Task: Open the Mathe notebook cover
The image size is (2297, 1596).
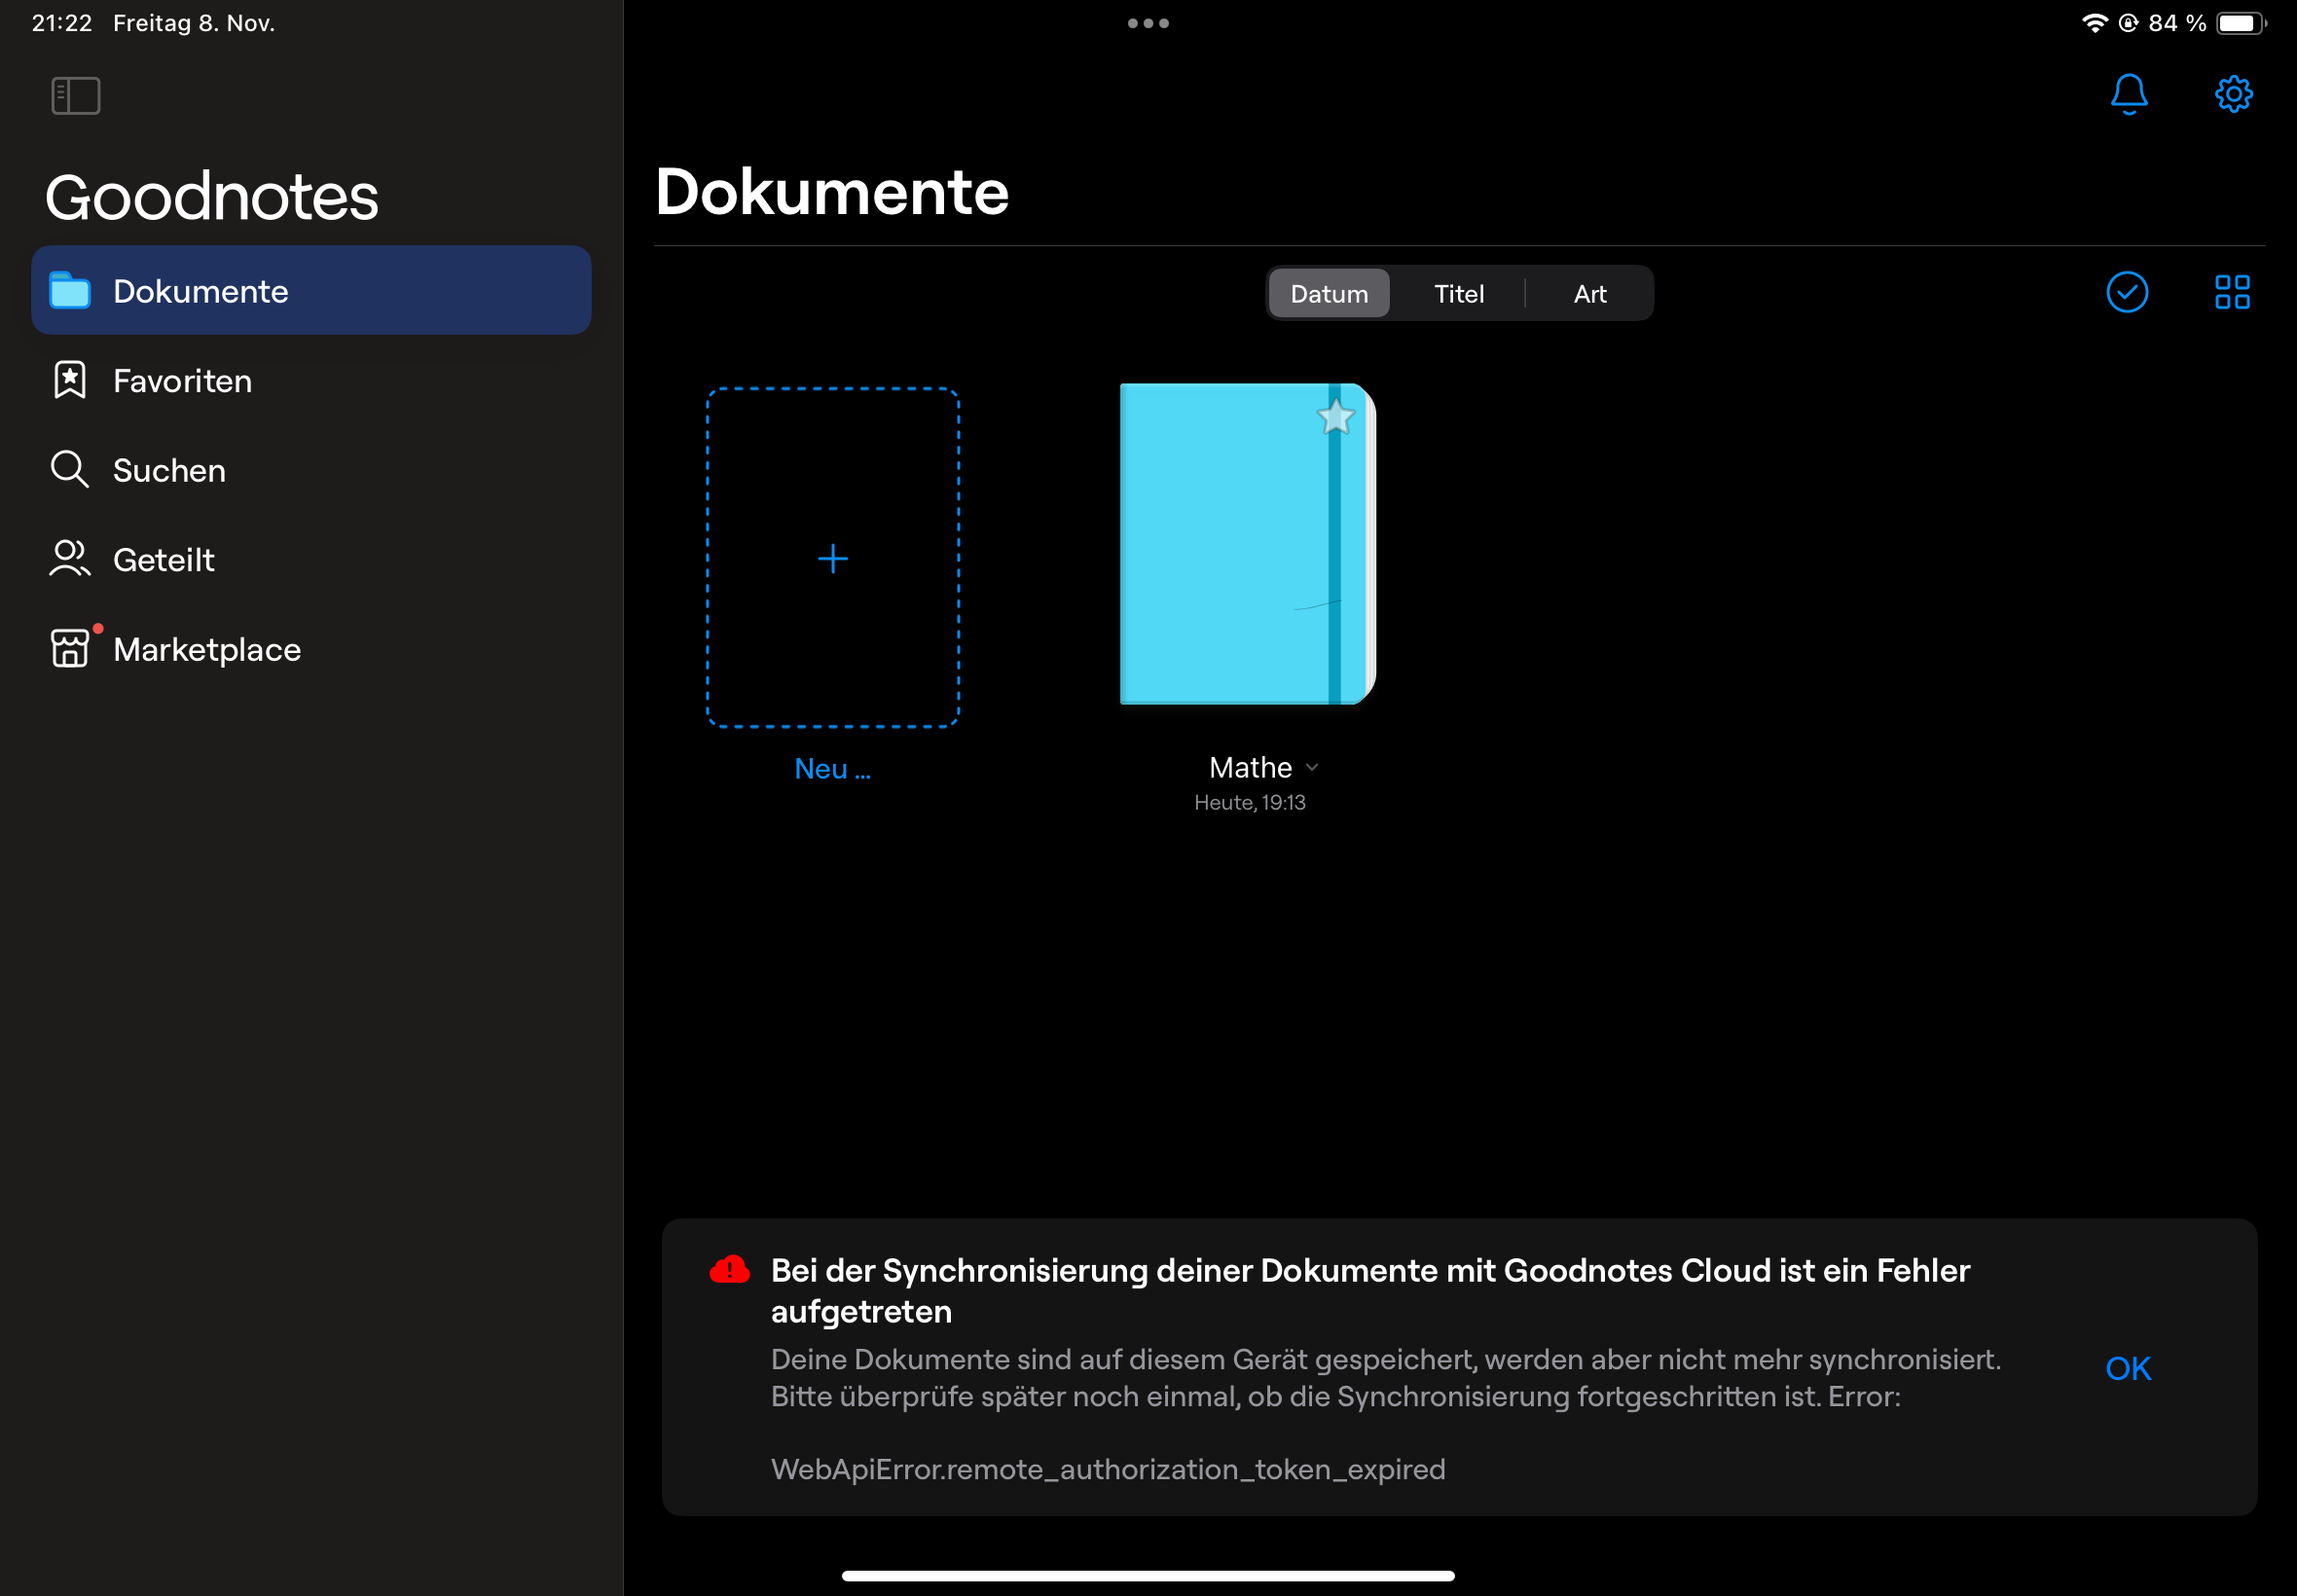Action: 1248,544
